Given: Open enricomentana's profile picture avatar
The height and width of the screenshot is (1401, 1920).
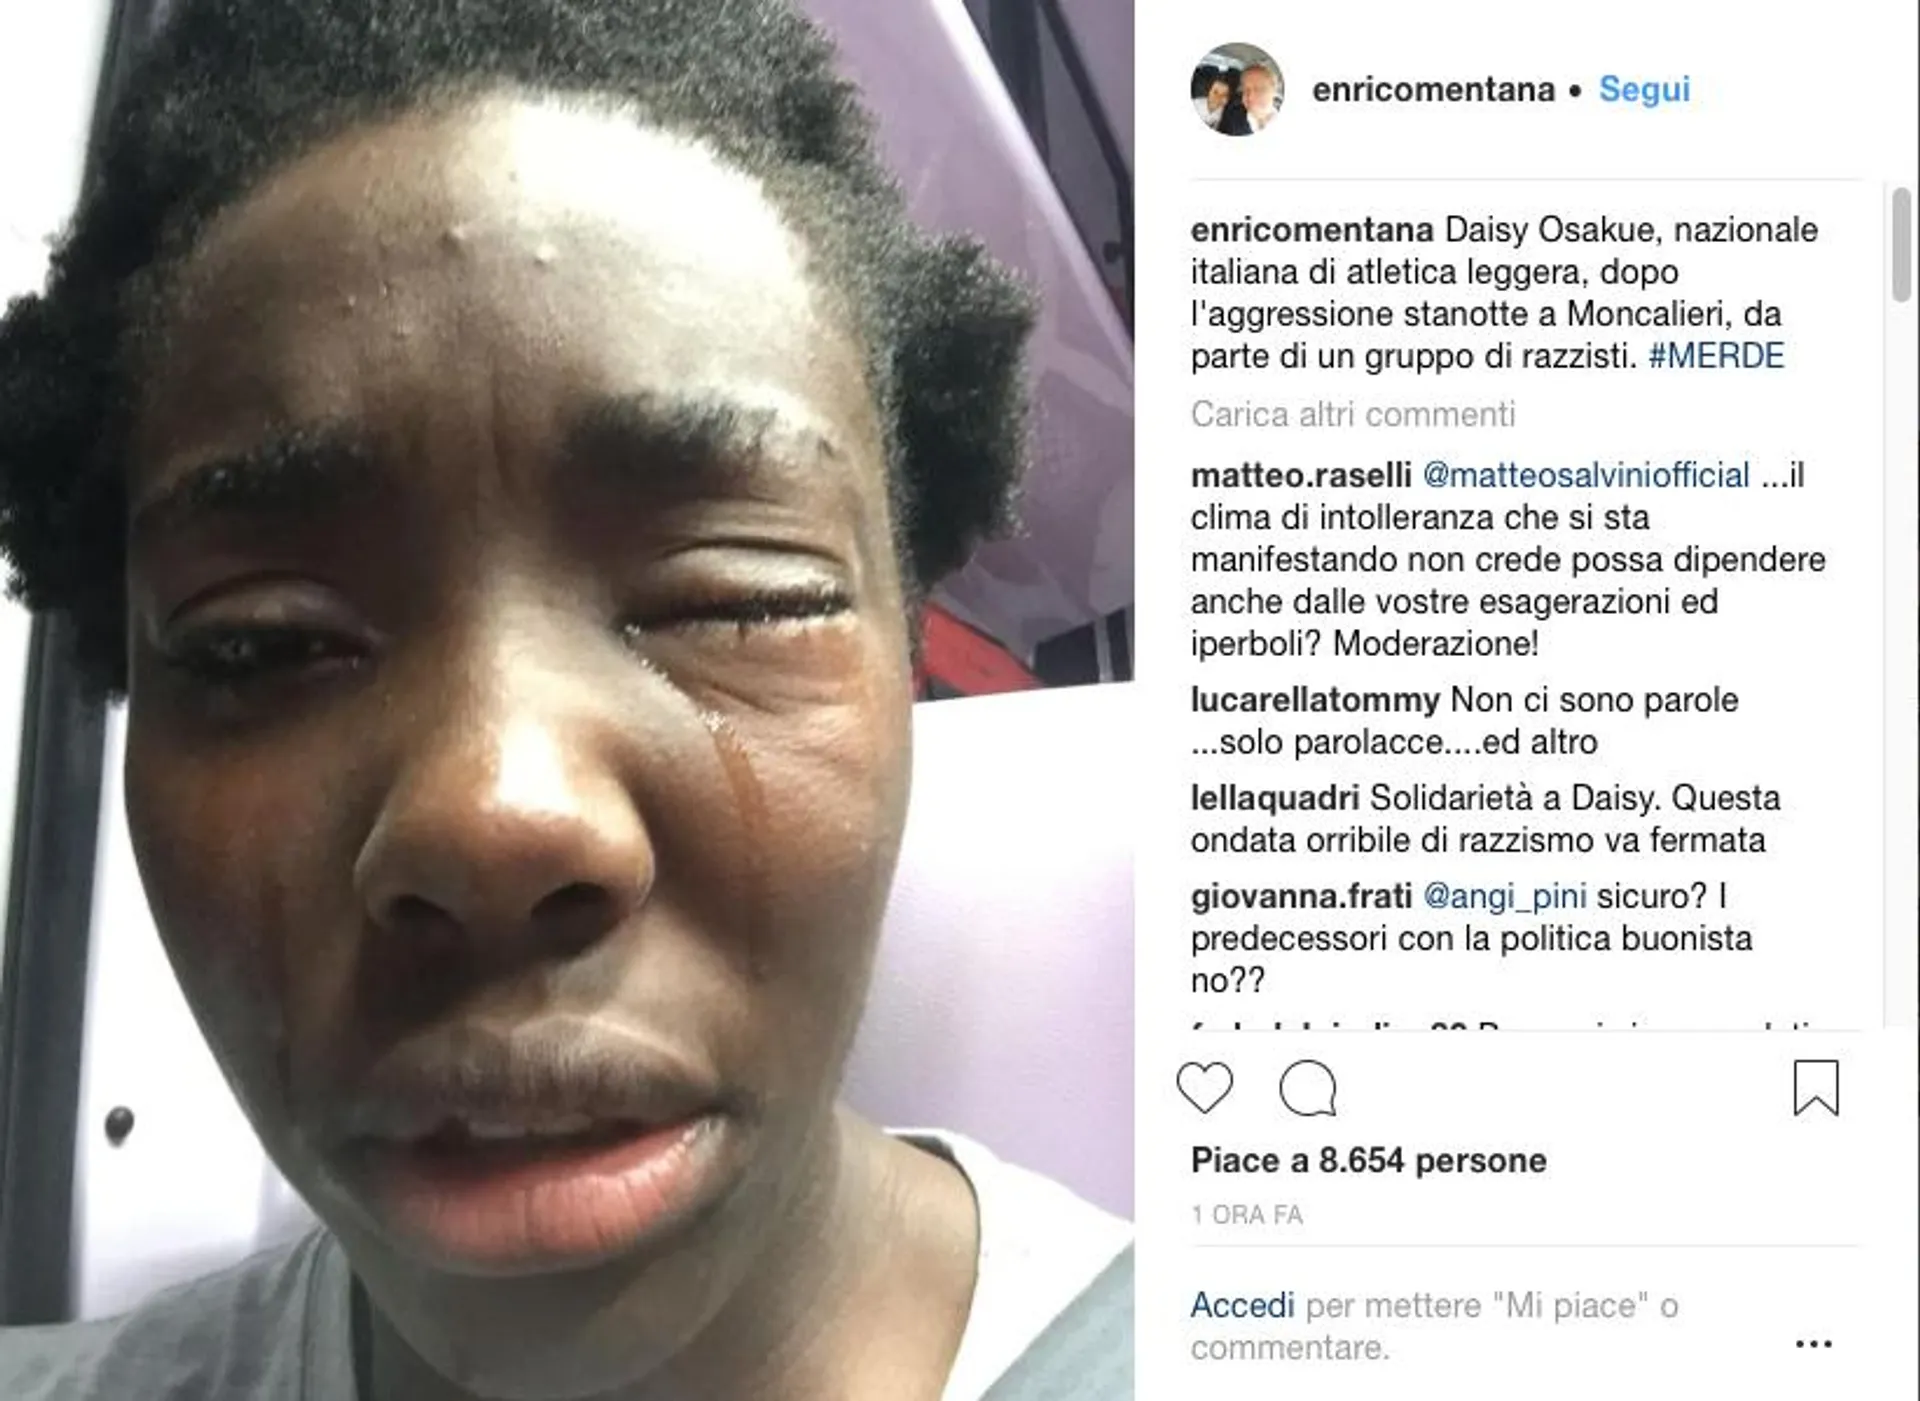Looking at the screenshot, I should pos(1237,89).
